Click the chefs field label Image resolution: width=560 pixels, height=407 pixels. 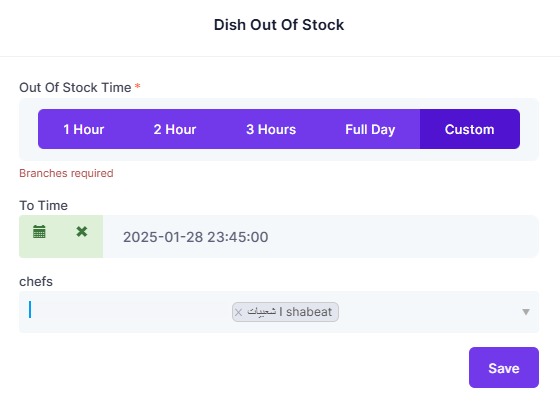point(36,282)
